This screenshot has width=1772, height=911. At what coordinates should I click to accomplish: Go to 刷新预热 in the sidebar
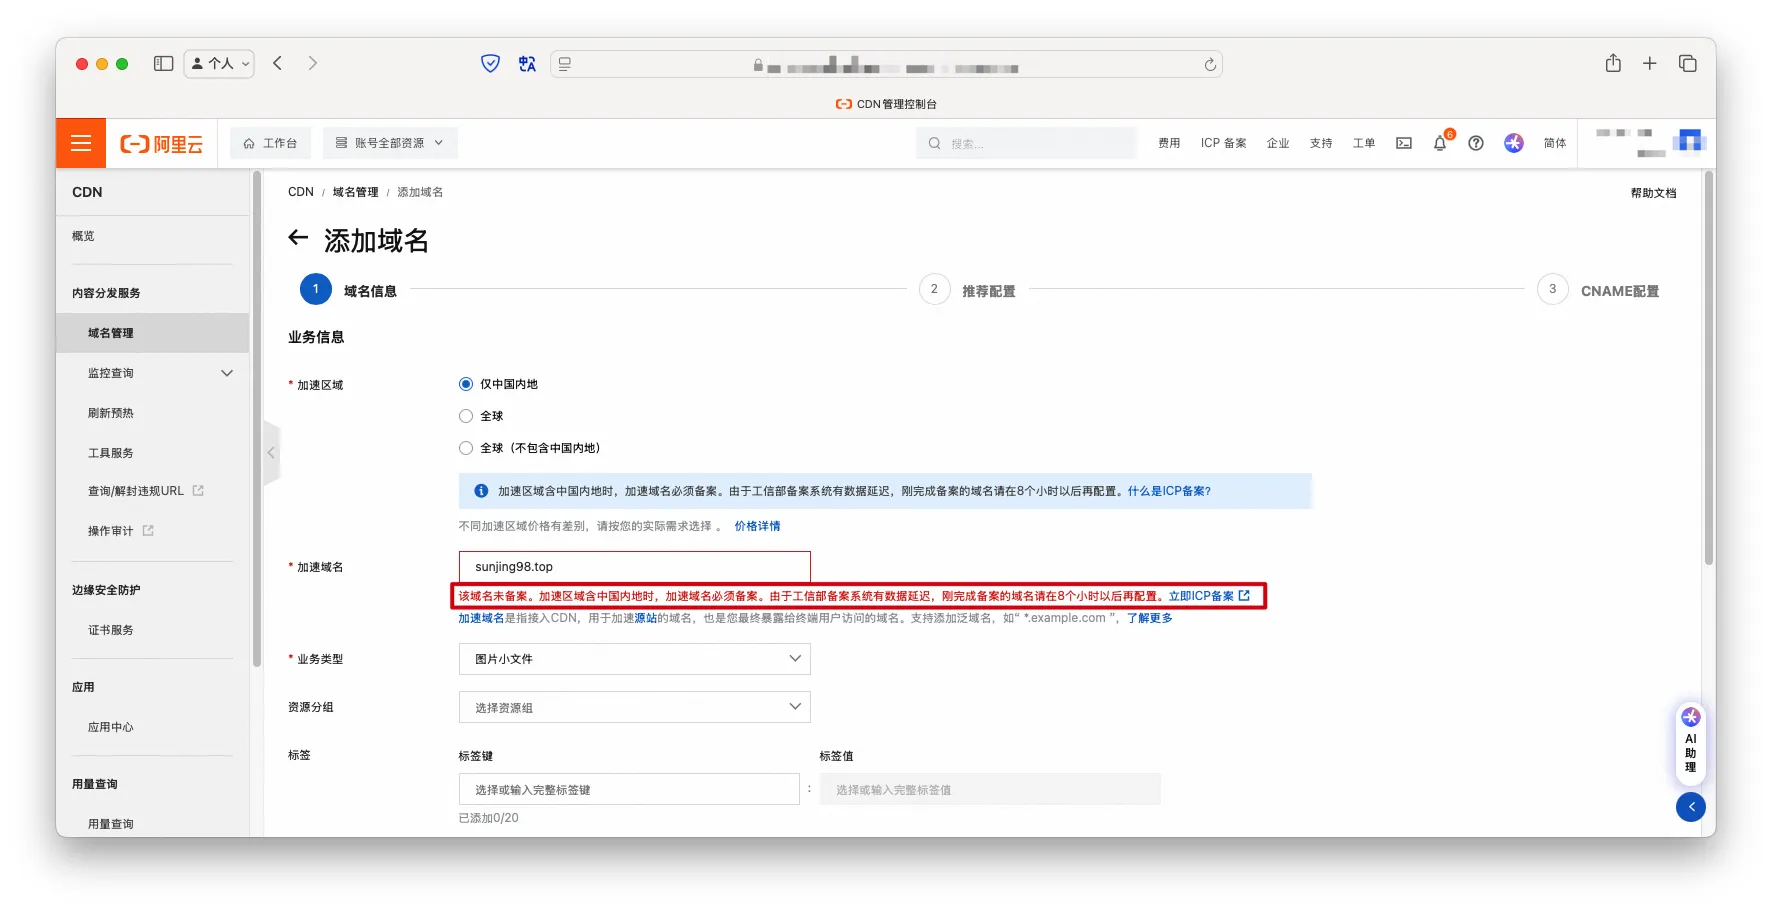[111, 413]
